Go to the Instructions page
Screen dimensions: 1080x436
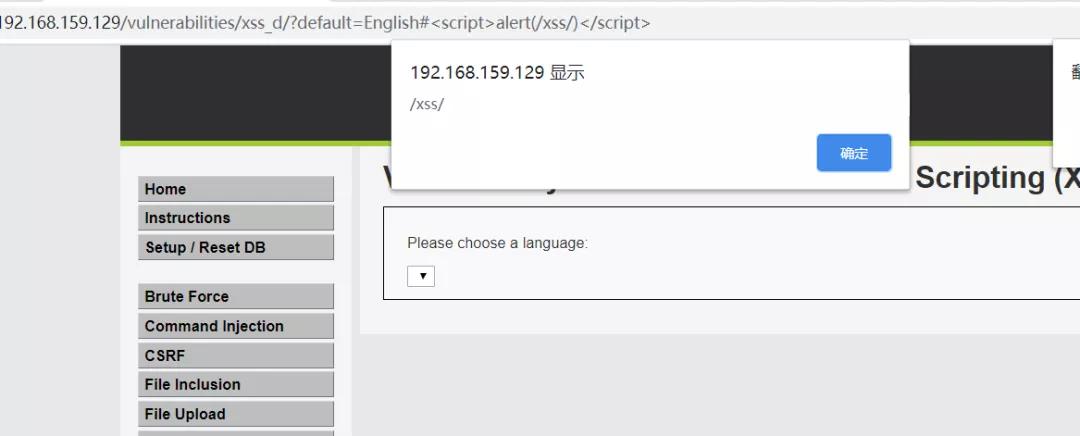[236, 218]
